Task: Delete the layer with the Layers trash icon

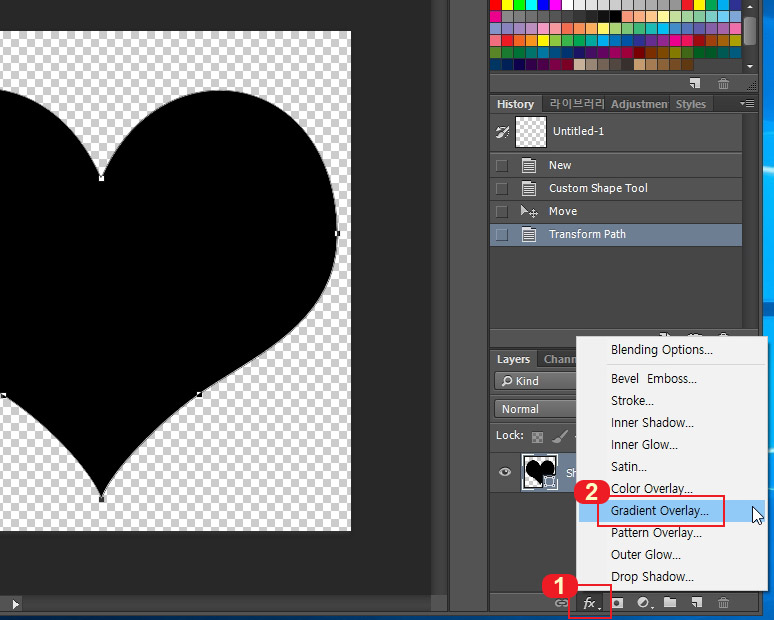Action: [723, 602]
